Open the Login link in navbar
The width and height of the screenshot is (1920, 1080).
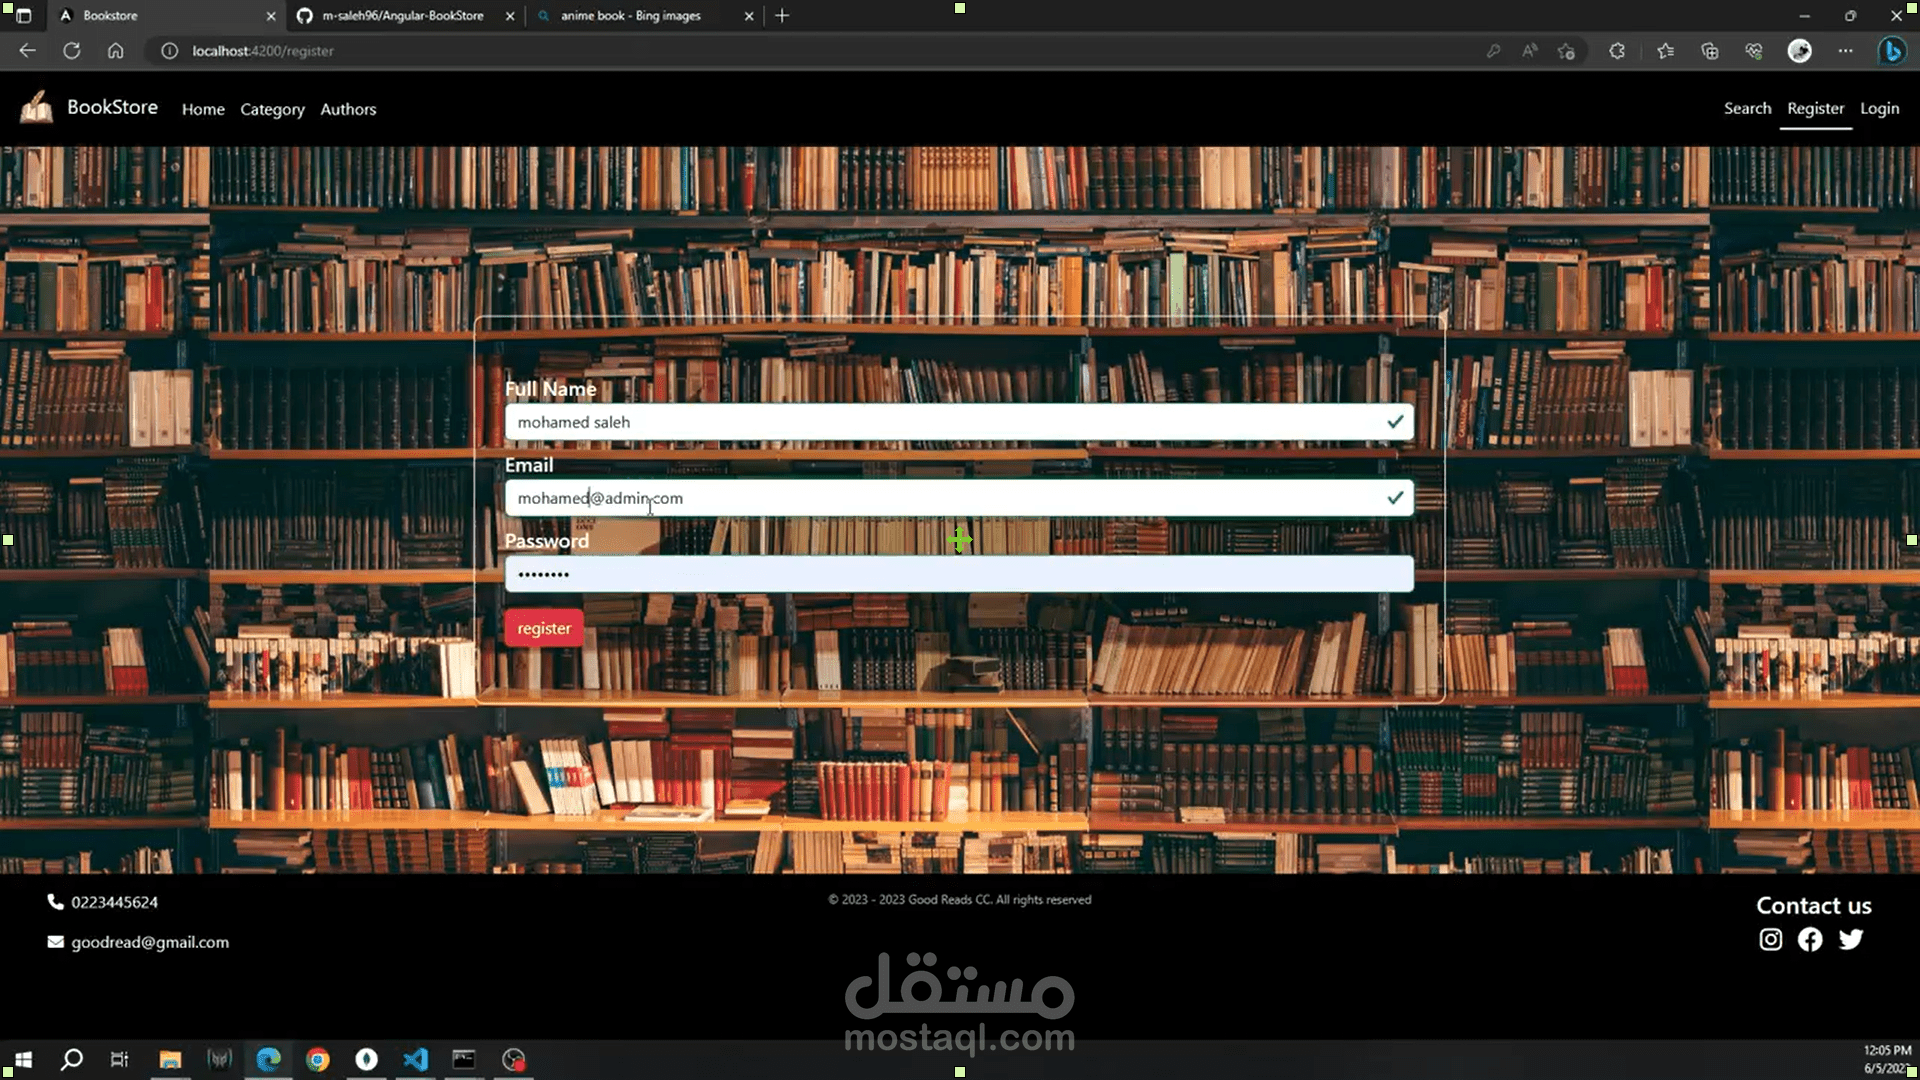coord(1879,108)
